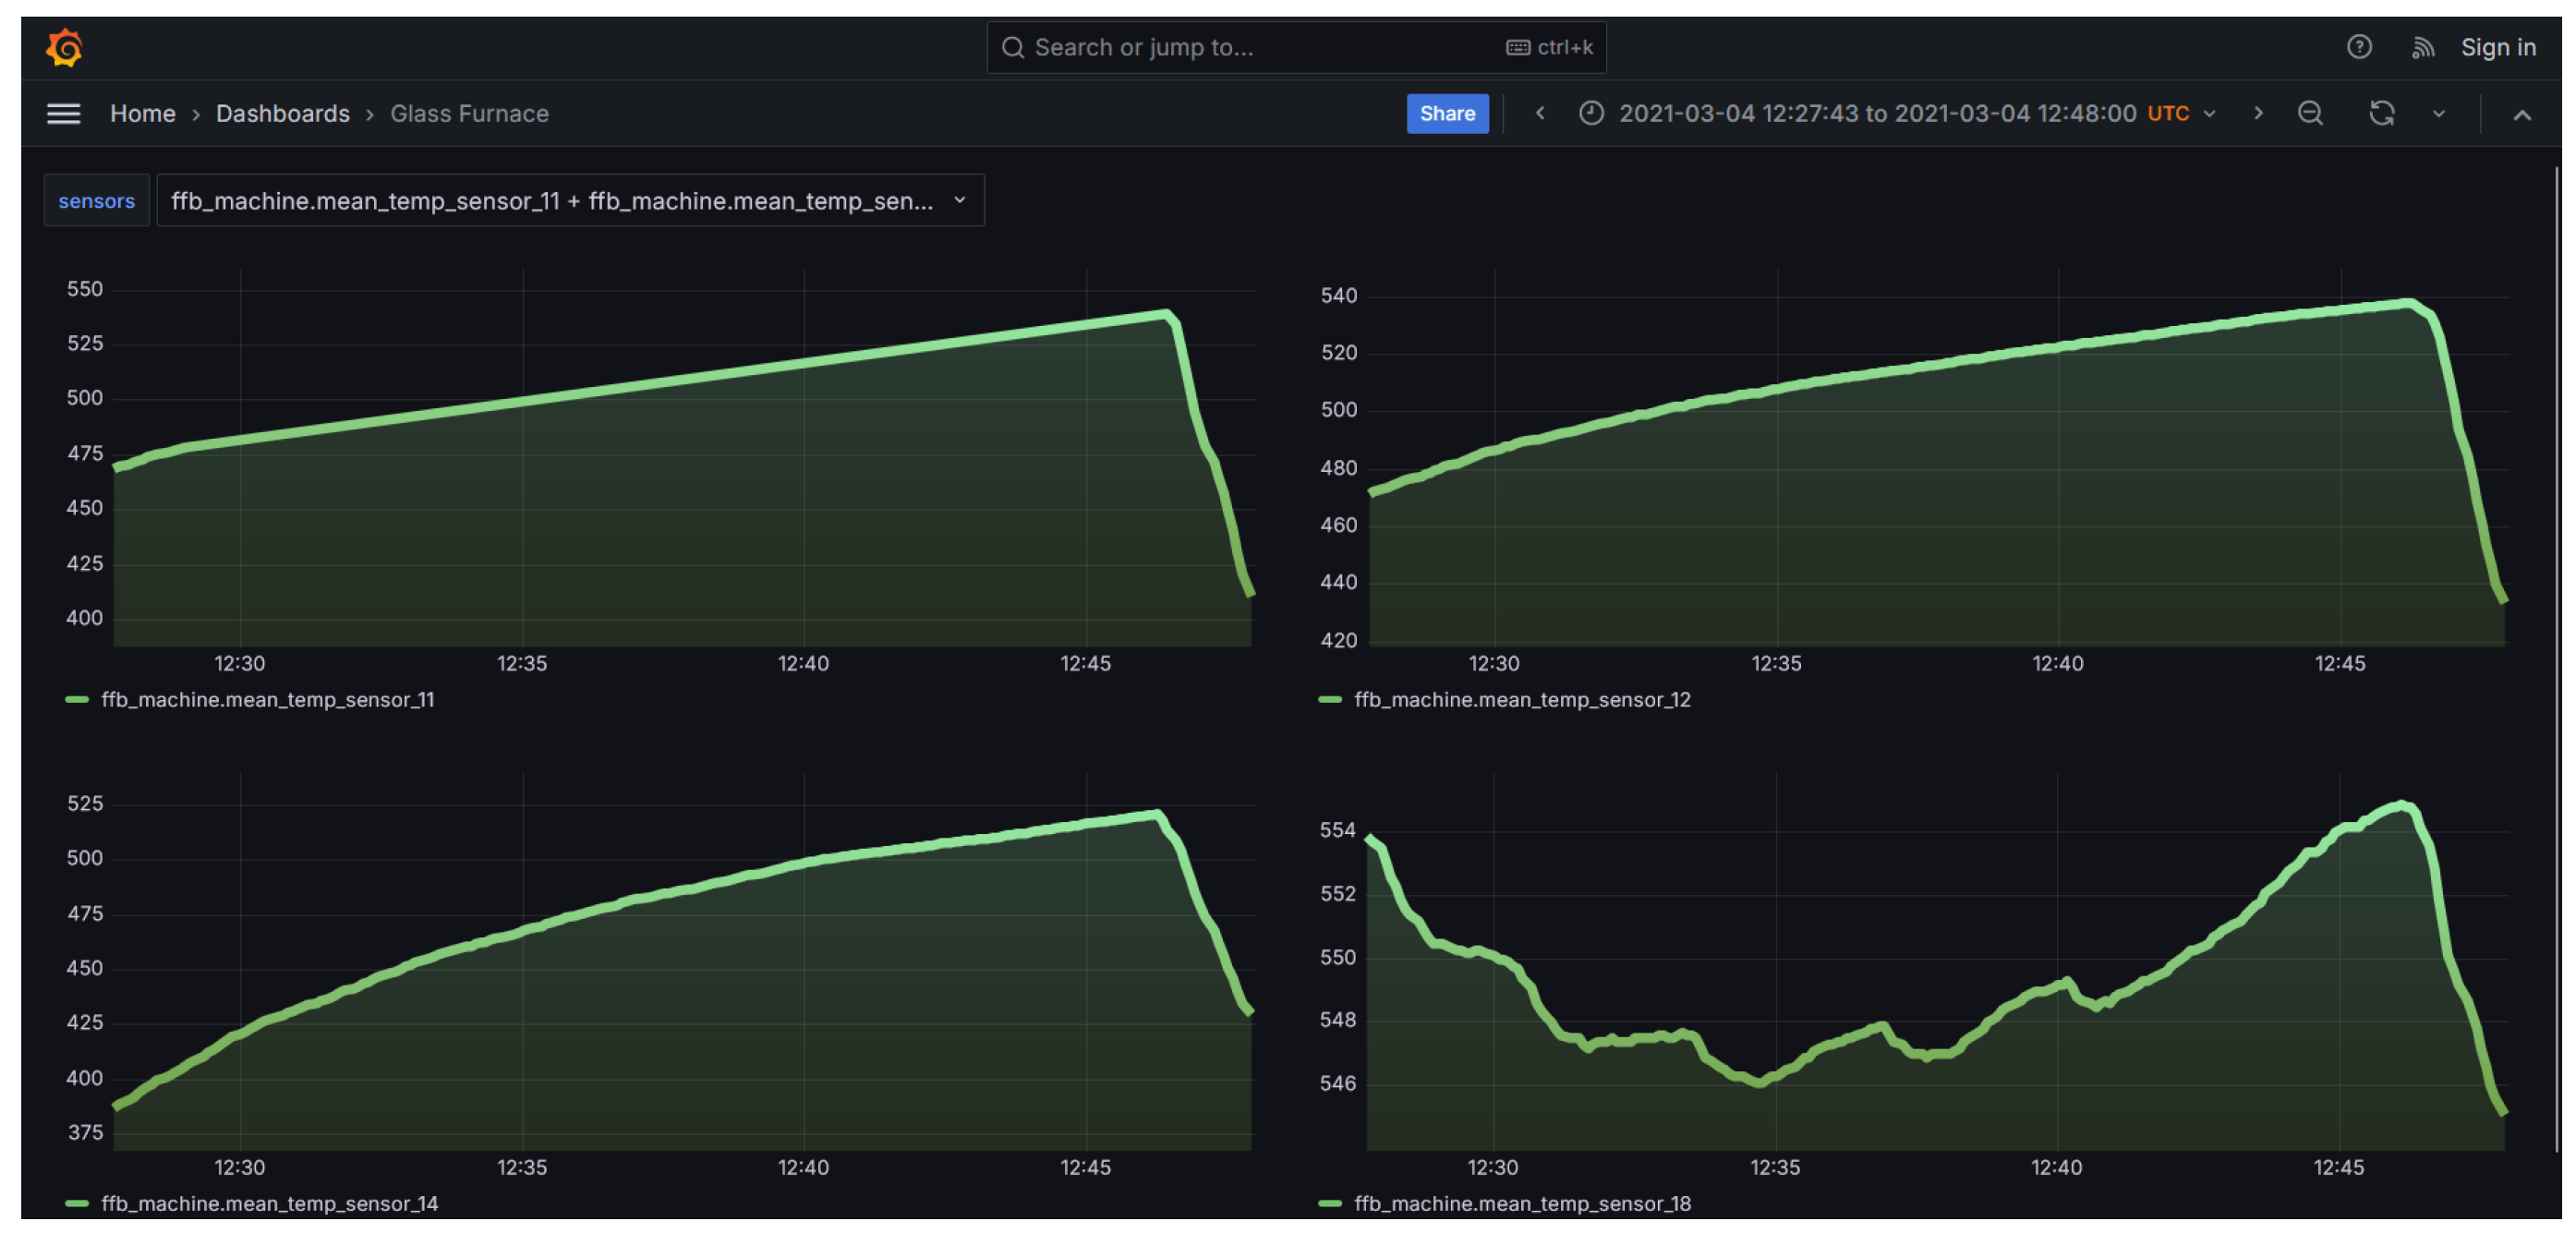The height and width of the screenshot is (1233, 2576).
Task: Open the time range picker
Action: (x=1876, y=113)
